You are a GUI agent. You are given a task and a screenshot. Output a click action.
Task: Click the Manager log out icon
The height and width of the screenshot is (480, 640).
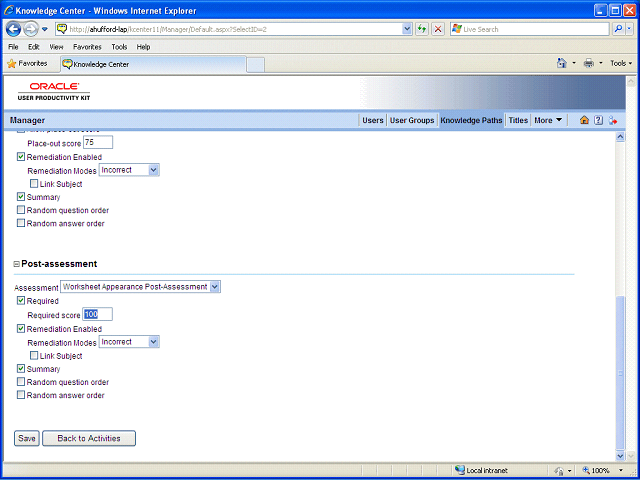click(x=613, y=120)
